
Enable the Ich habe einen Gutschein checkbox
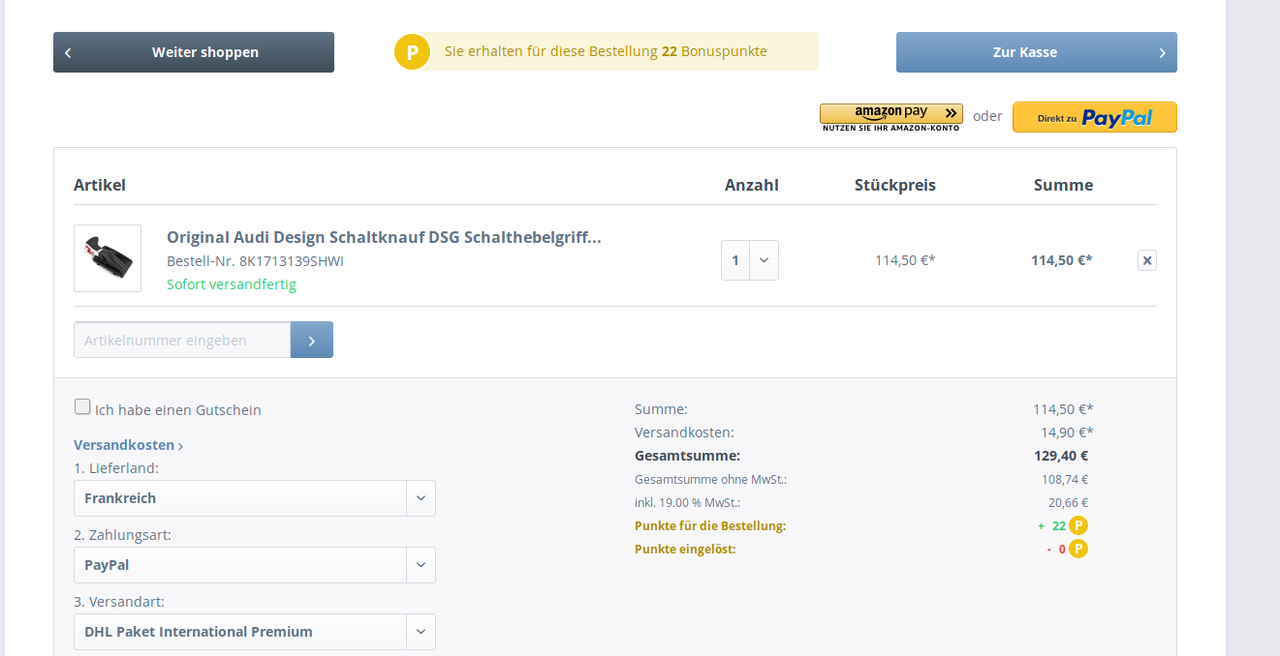click(x=82, y=407)
